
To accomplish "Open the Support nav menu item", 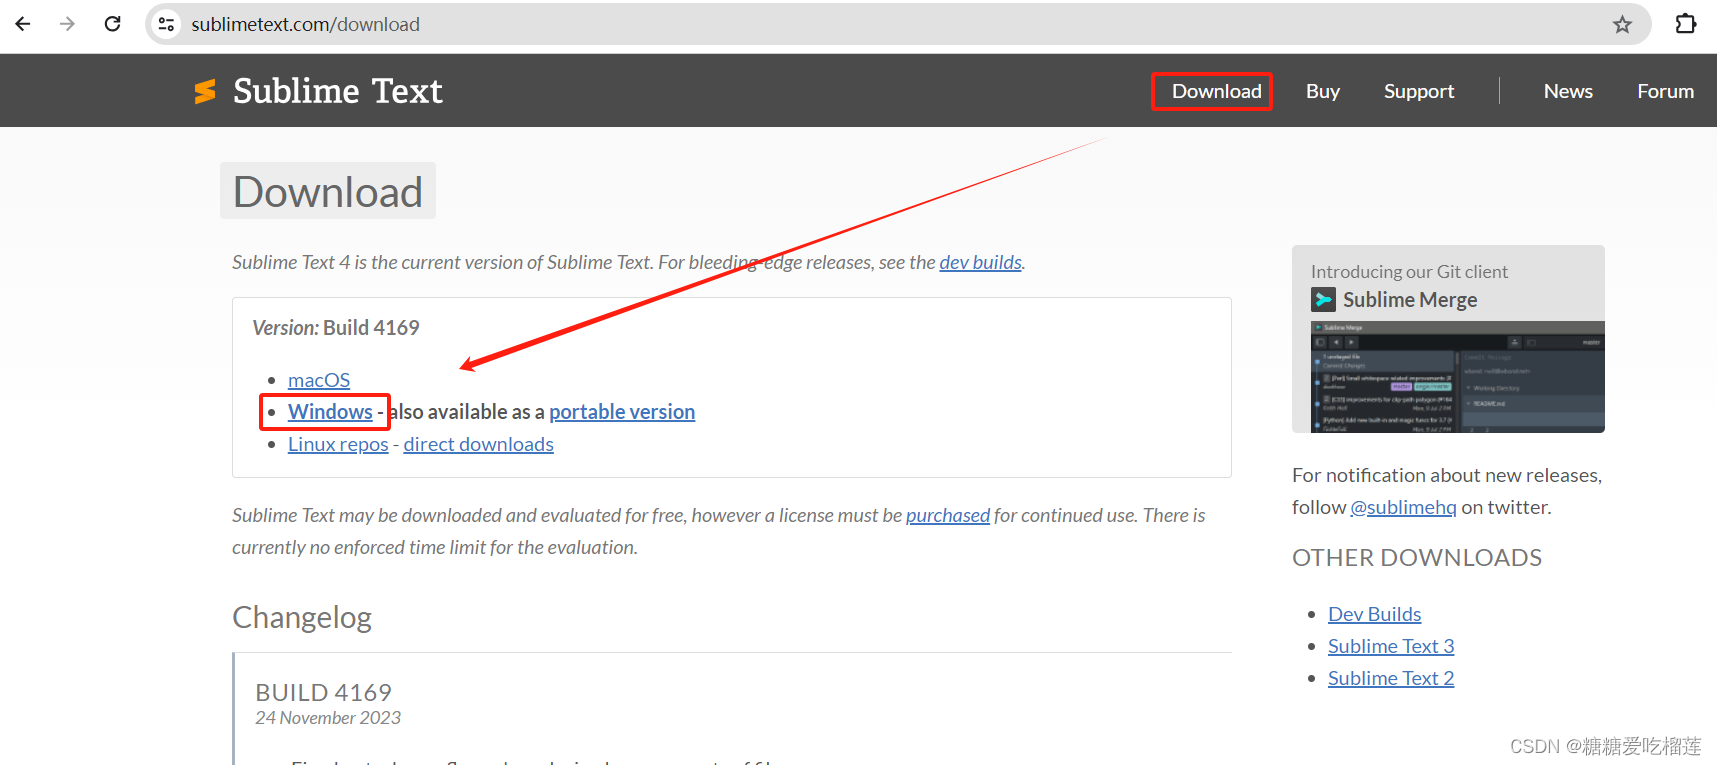I will point(1418,91).
